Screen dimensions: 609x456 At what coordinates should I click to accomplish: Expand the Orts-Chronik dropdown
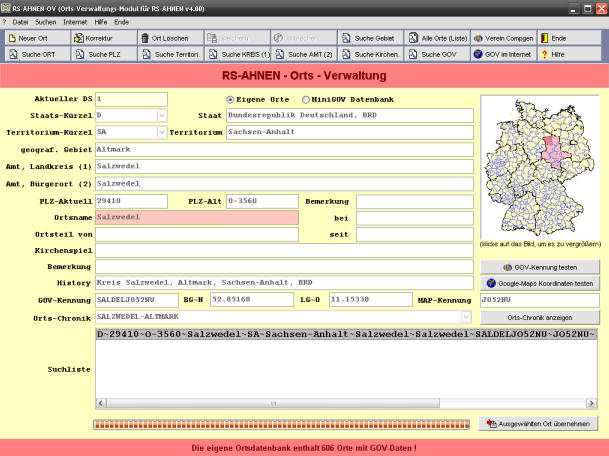[x=466, y=317]
